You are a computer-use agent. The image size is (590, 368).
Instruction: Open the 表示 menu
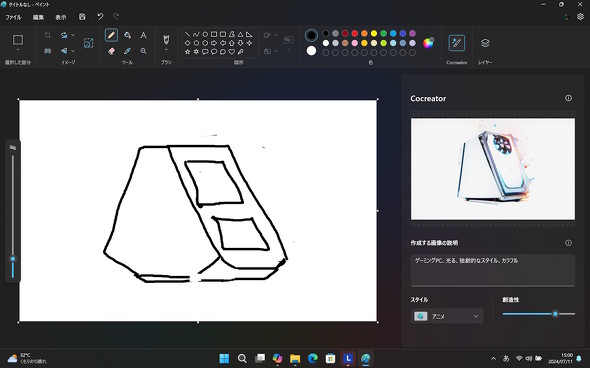(x=61, y=17)
